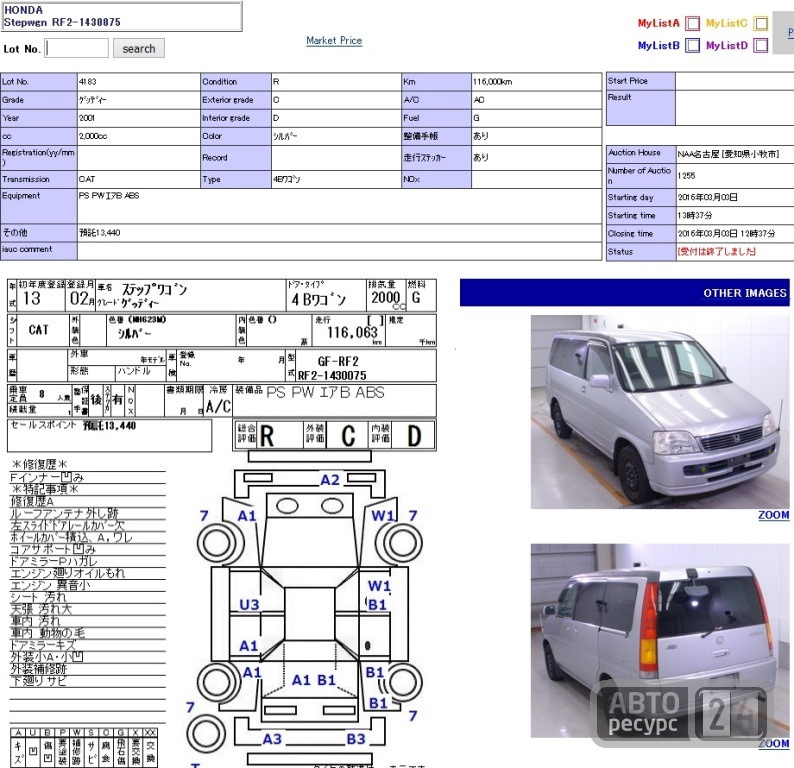Click the front view car thumbnail
The image size is (794, 768).
(x=660, y=412)
